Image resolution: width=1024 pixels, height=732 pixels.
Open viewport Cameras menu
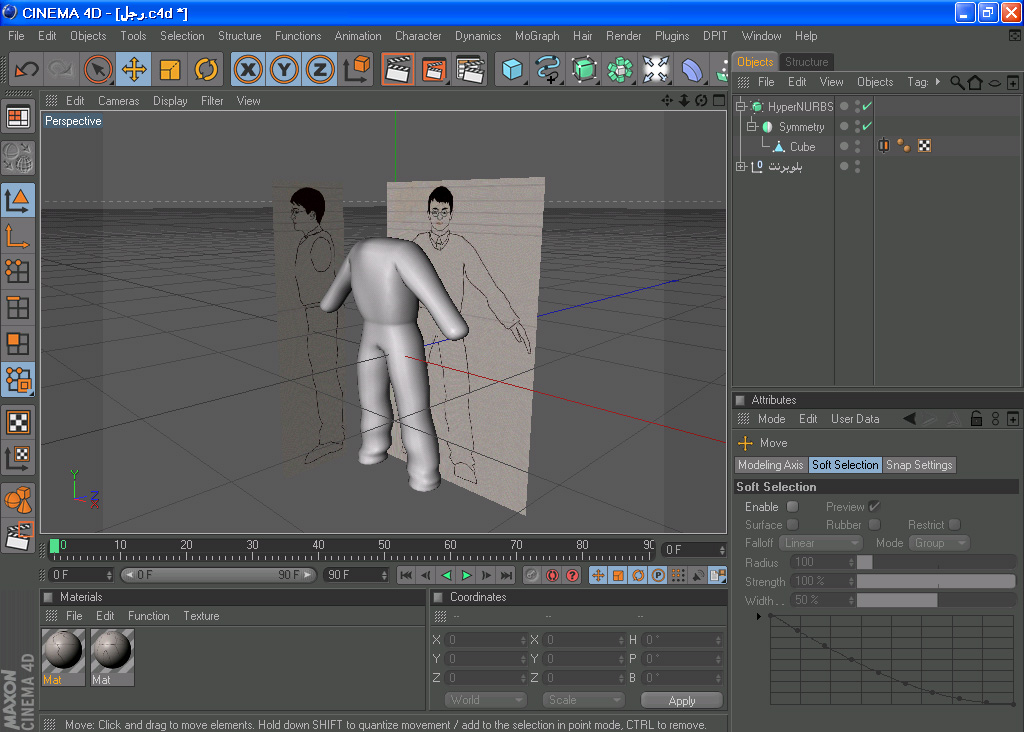click(118, 101)
